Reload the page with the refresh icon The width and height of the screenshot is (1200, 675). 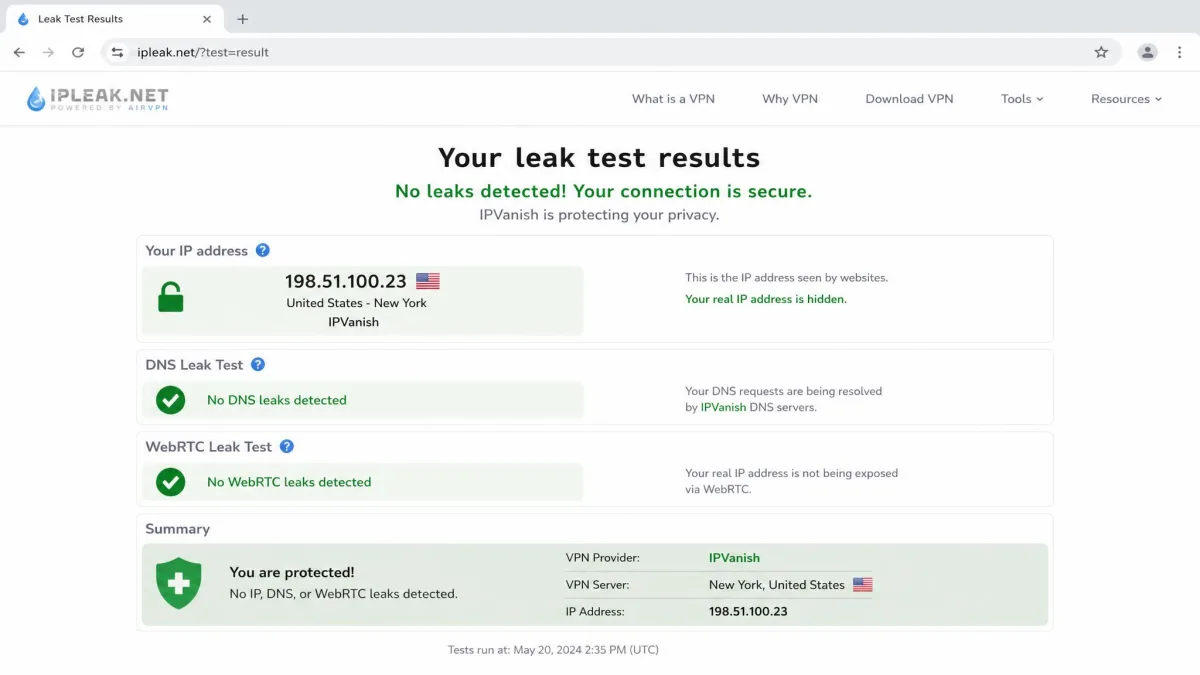78,52
